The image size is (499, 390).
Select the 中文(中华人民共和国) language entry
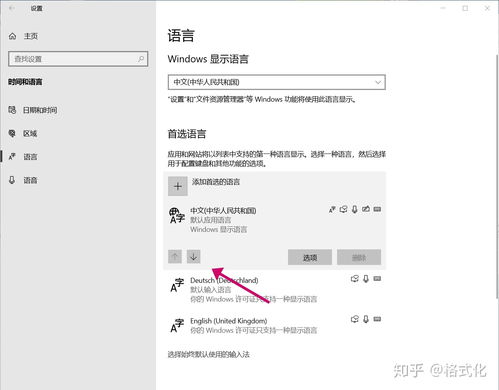tap(275, 220)
